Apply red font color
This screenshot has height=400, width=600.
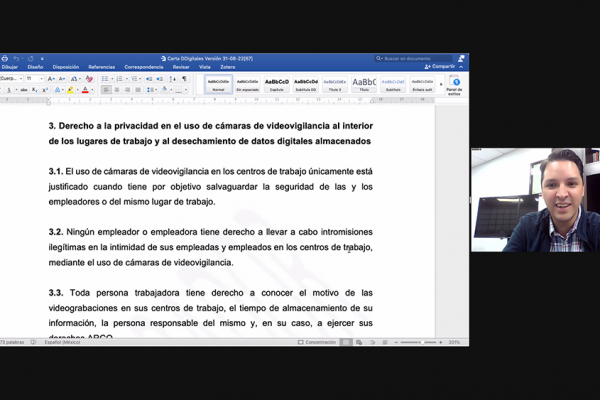point(85,90)
